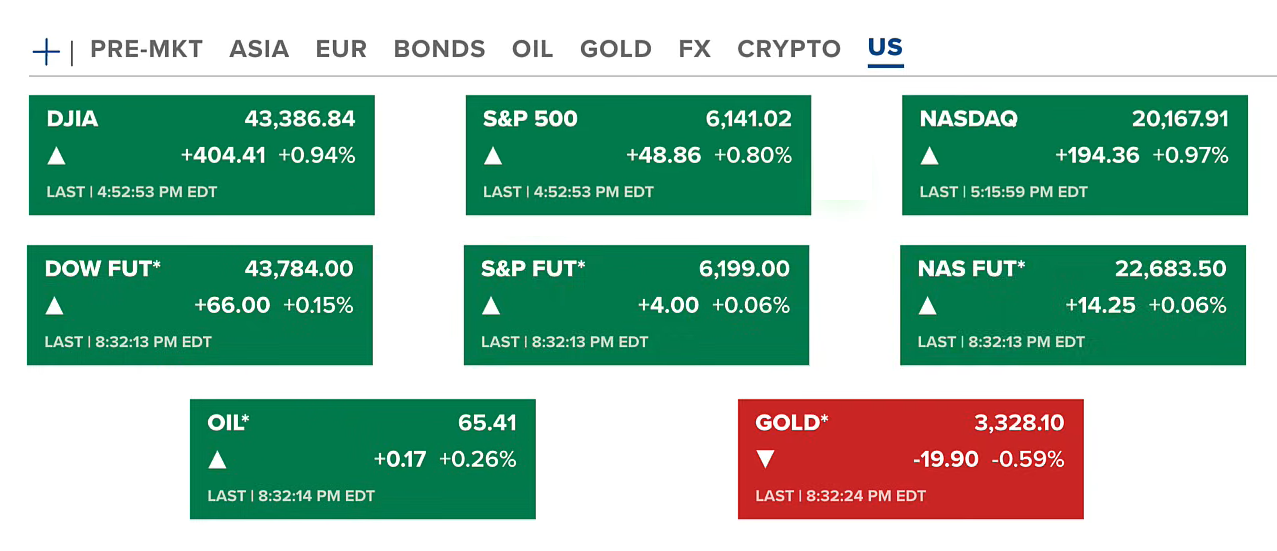
Task: Click the NASDAQ up arrow indicator
Action: coord(930,156)
